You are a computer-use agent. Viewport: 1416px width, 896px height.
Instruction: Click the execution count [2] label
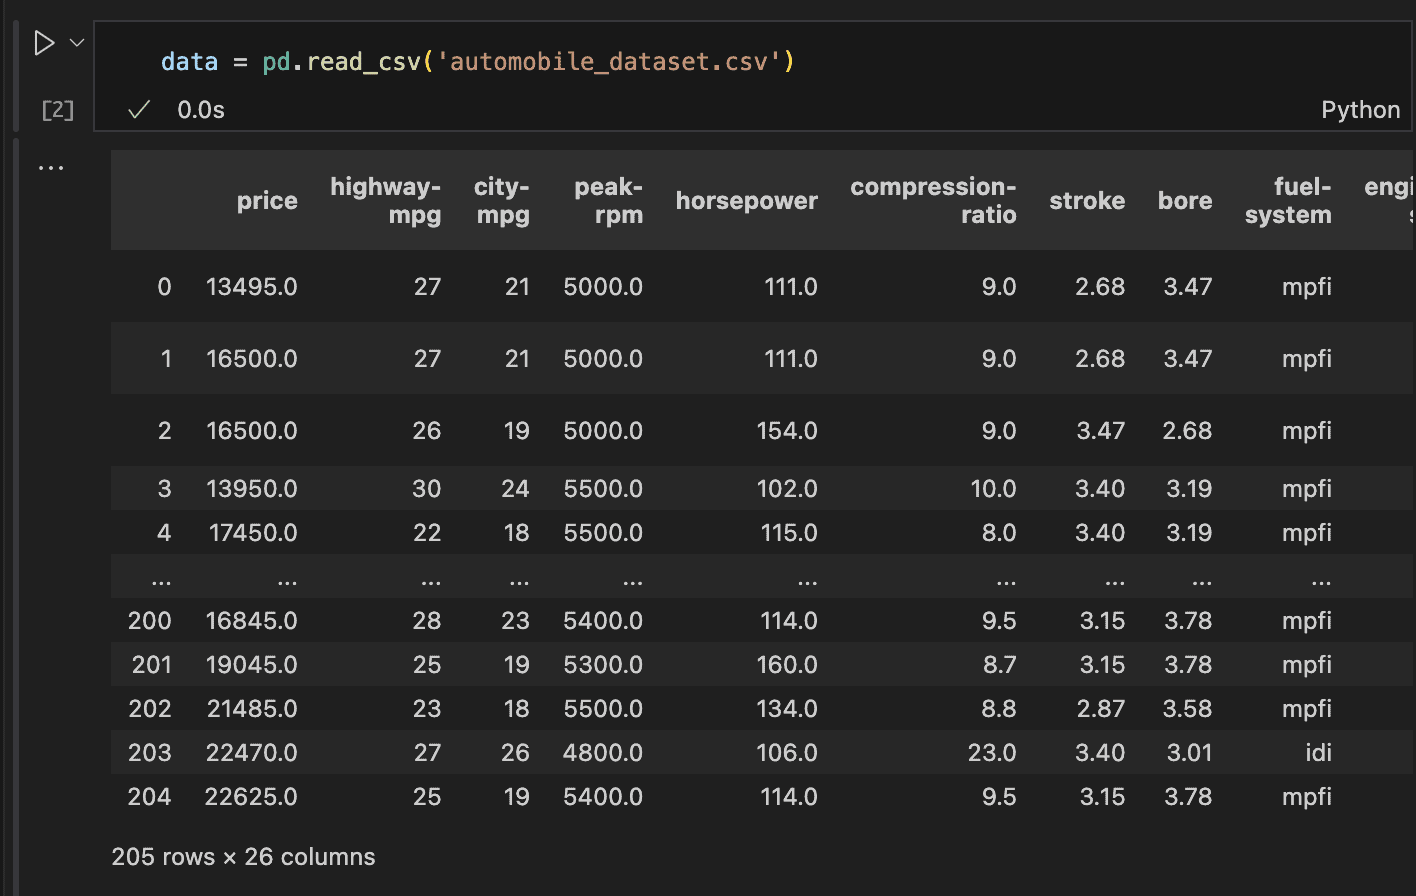point(57,110)
